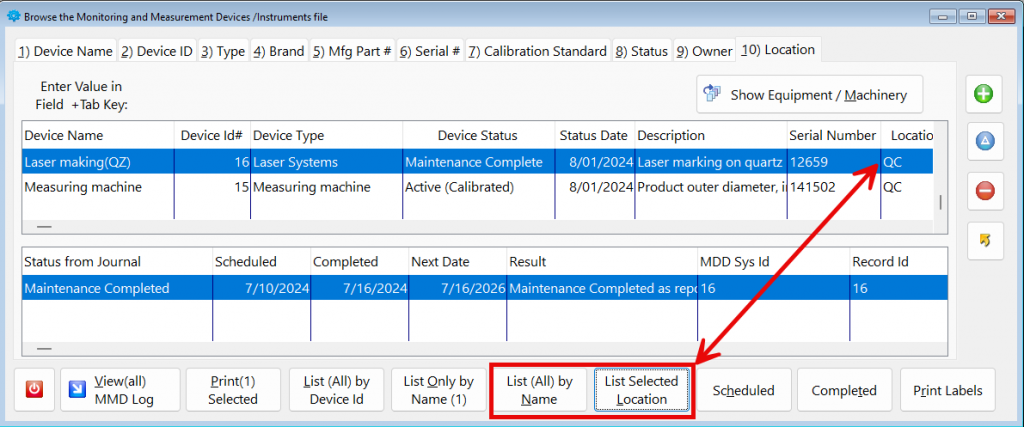Screen dimensions: 1024x427
Task: Click the Result column header
Action: [602, 262]
